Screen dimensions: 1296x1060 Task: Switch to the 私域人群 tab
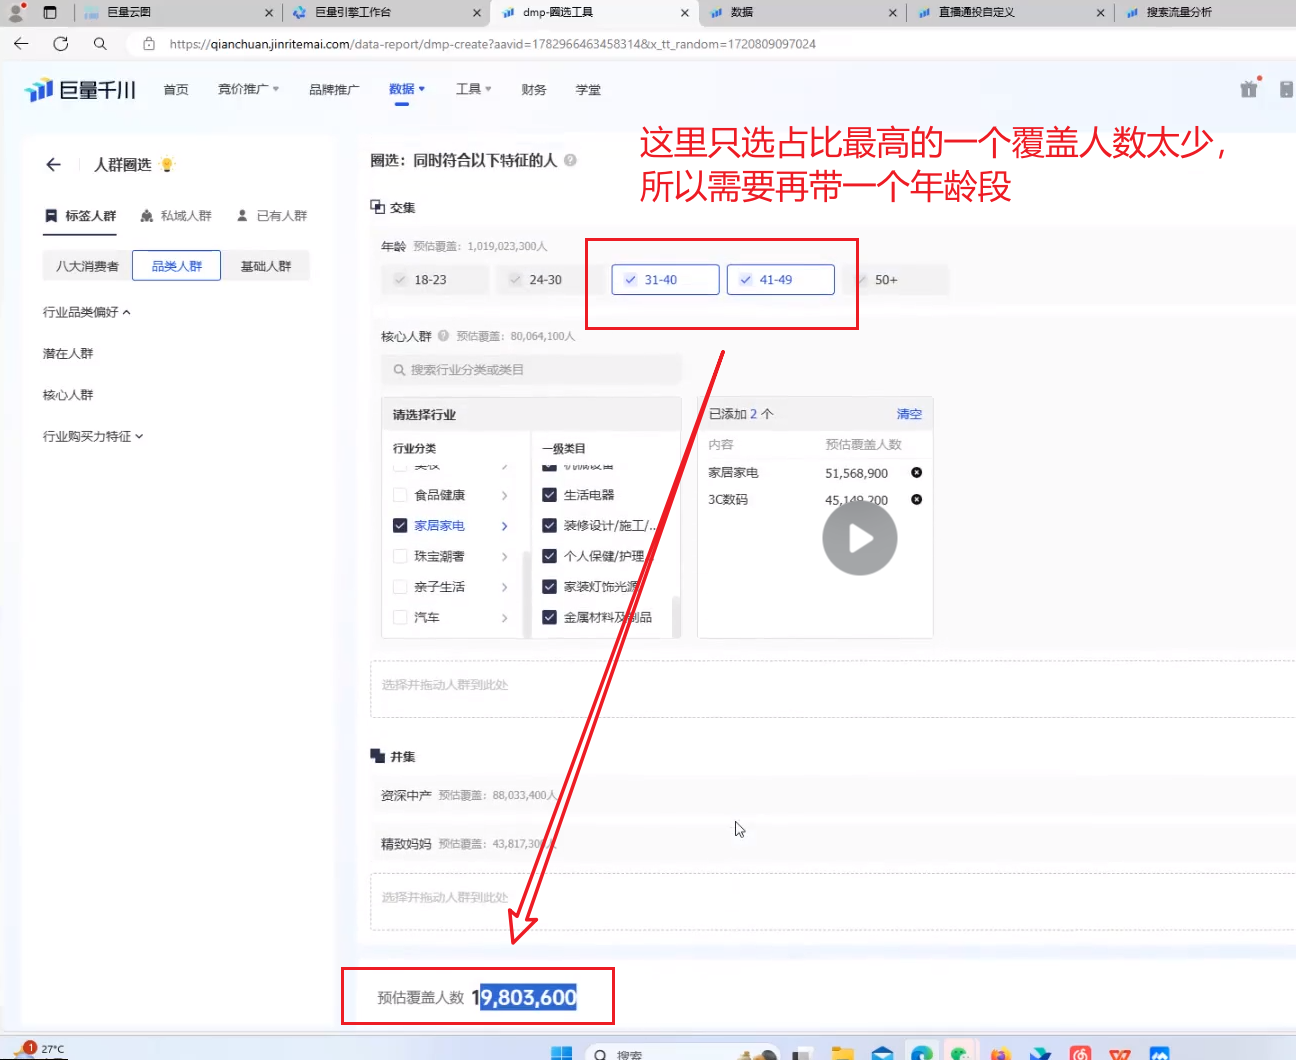pyautogui.click(x=176, y=216)
